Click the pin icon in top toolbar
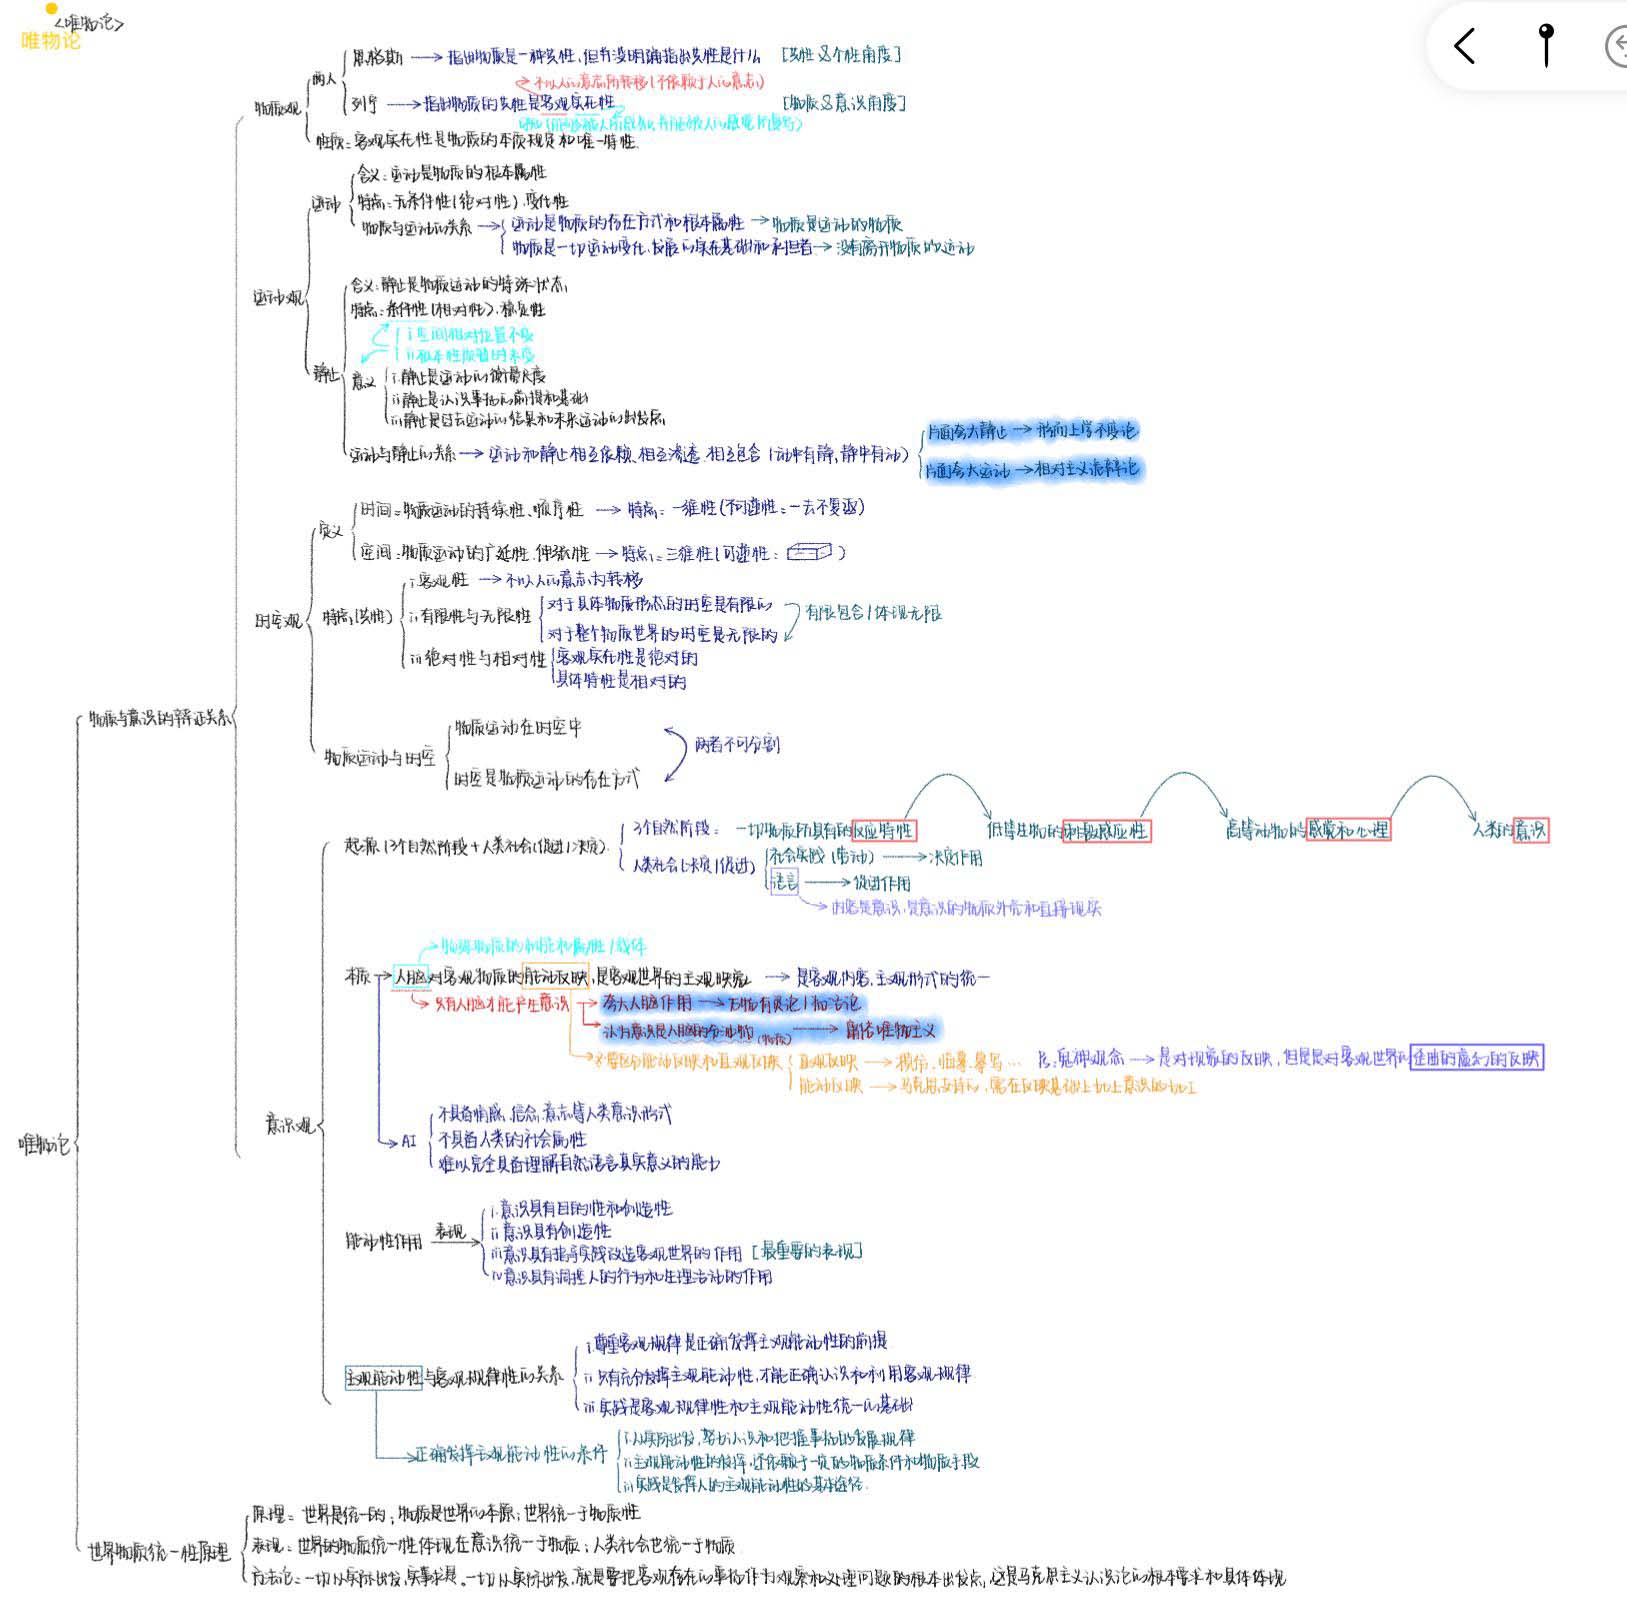This screenshot has height=1600, width=1627. click(1546, 45)
